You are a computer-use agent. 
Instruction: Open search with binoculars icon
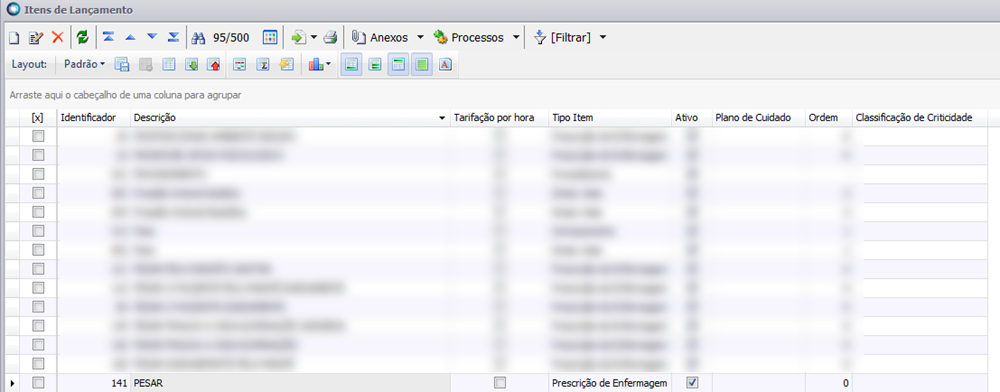click(x=198, y=38)
